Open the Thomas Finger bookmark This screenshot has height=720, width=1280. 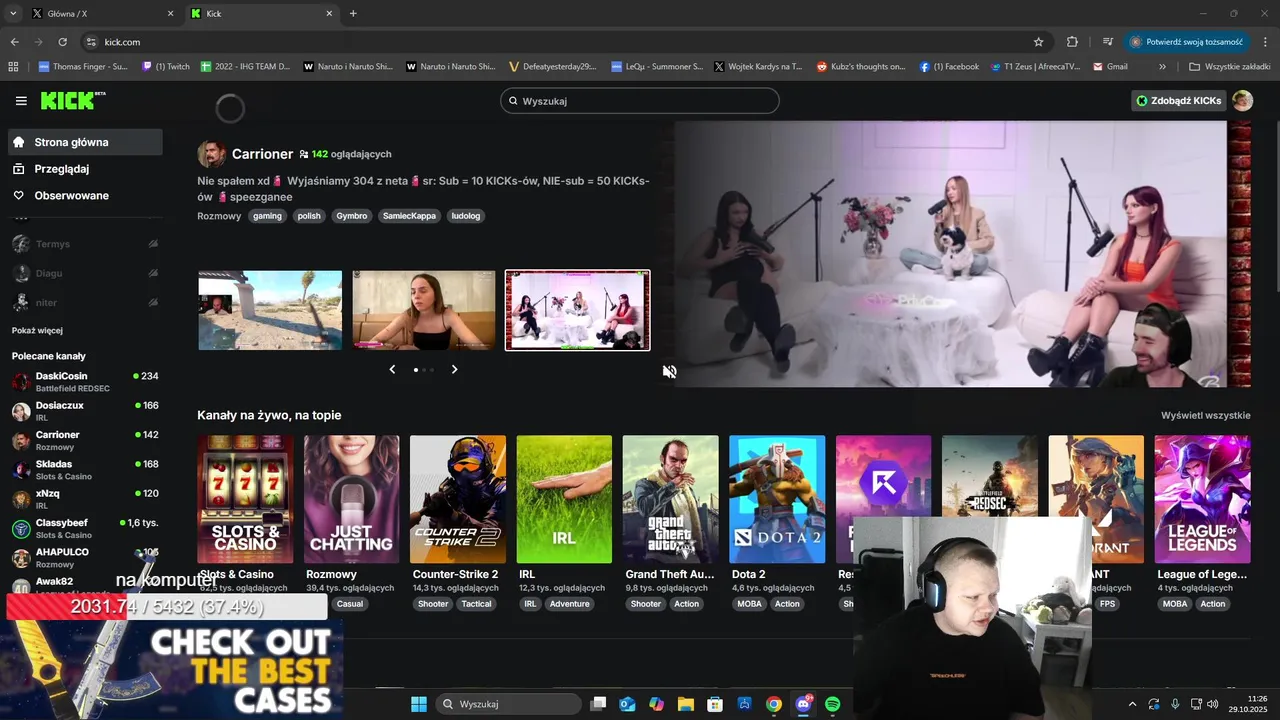pyautogui.click(x=83, y=67)
